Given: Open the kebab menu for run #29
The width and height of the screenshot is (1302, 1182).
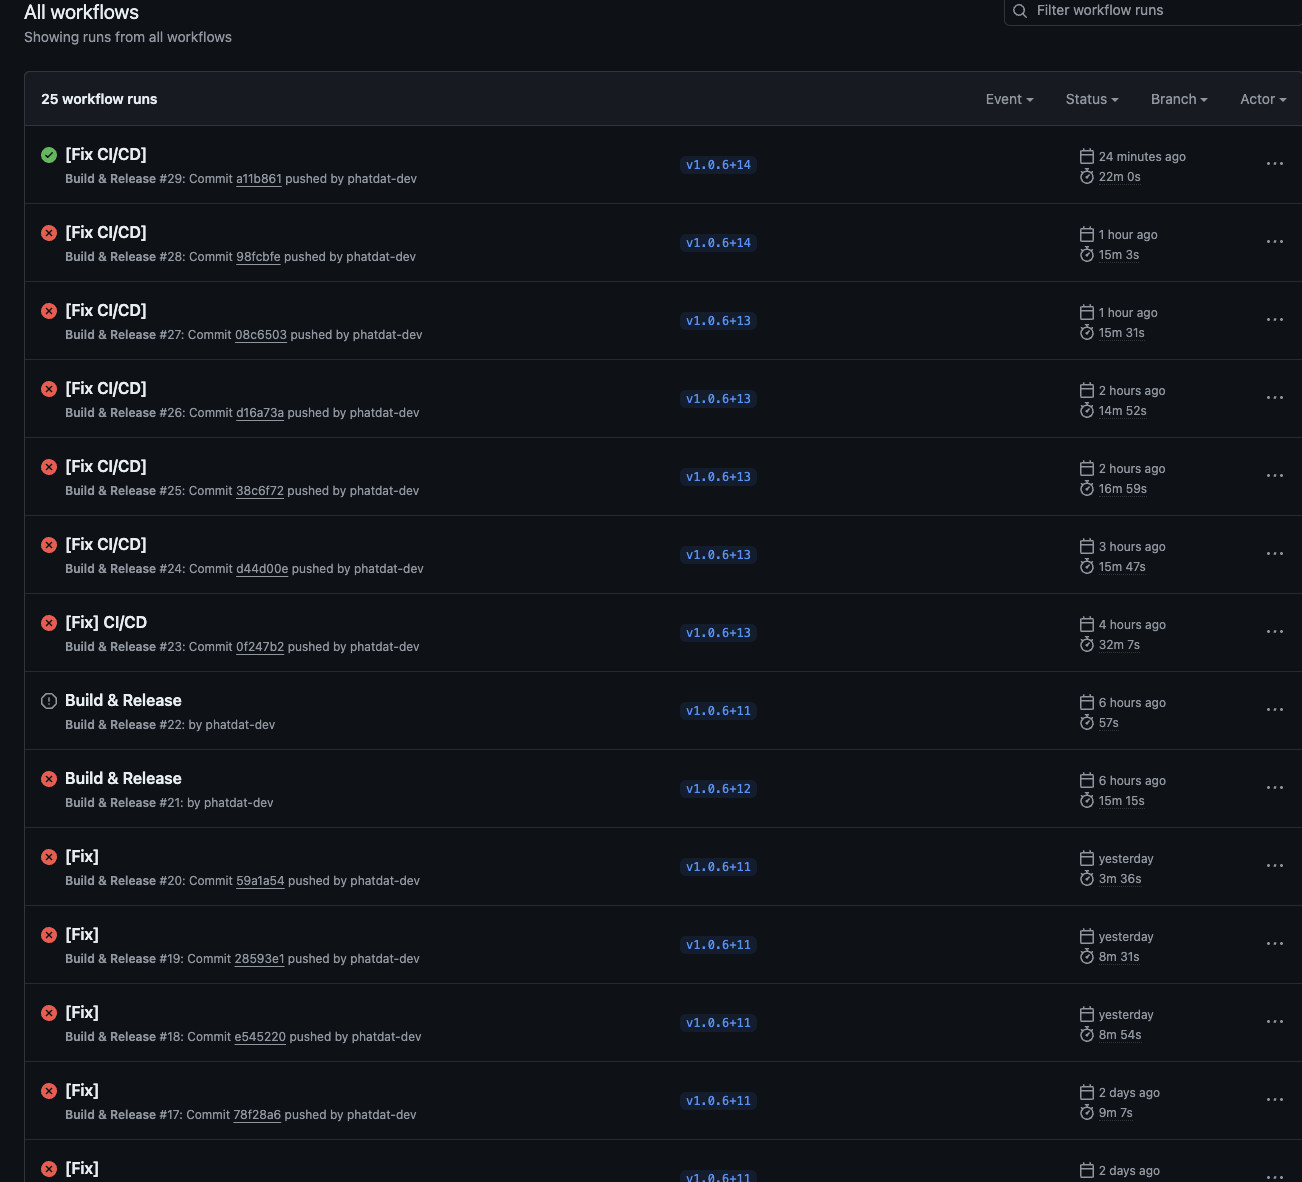Looking at the screenshot, I should tap(1274, 164).
